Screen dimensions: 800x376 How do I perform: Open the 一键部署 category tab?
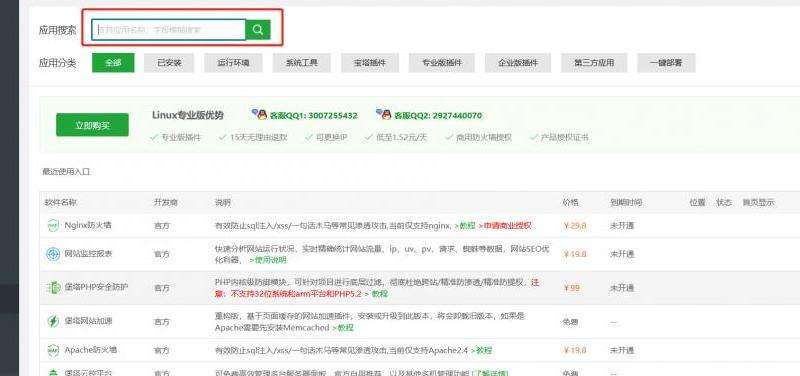coord(666,63)
